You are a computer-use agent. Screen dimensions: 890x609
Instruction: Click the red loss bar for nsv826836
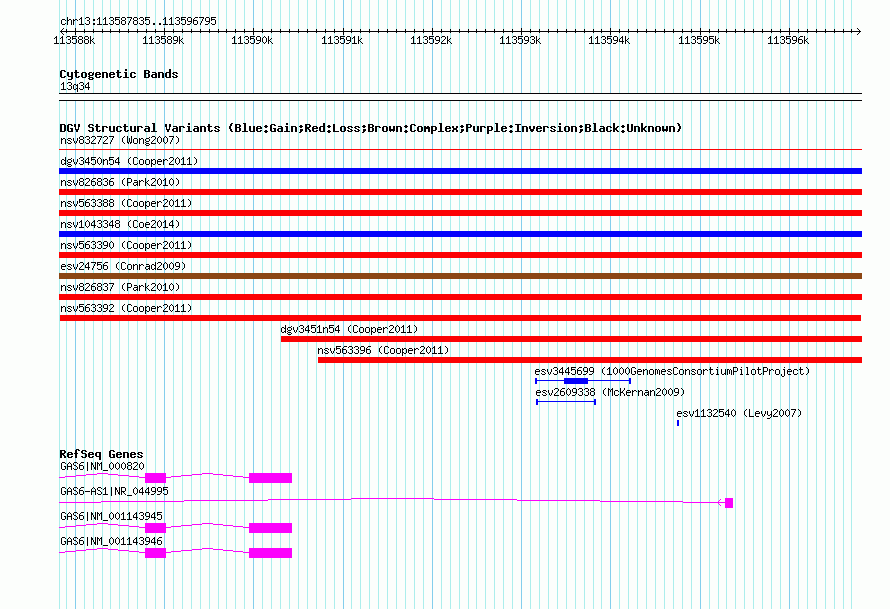click(x=460, y=192)
